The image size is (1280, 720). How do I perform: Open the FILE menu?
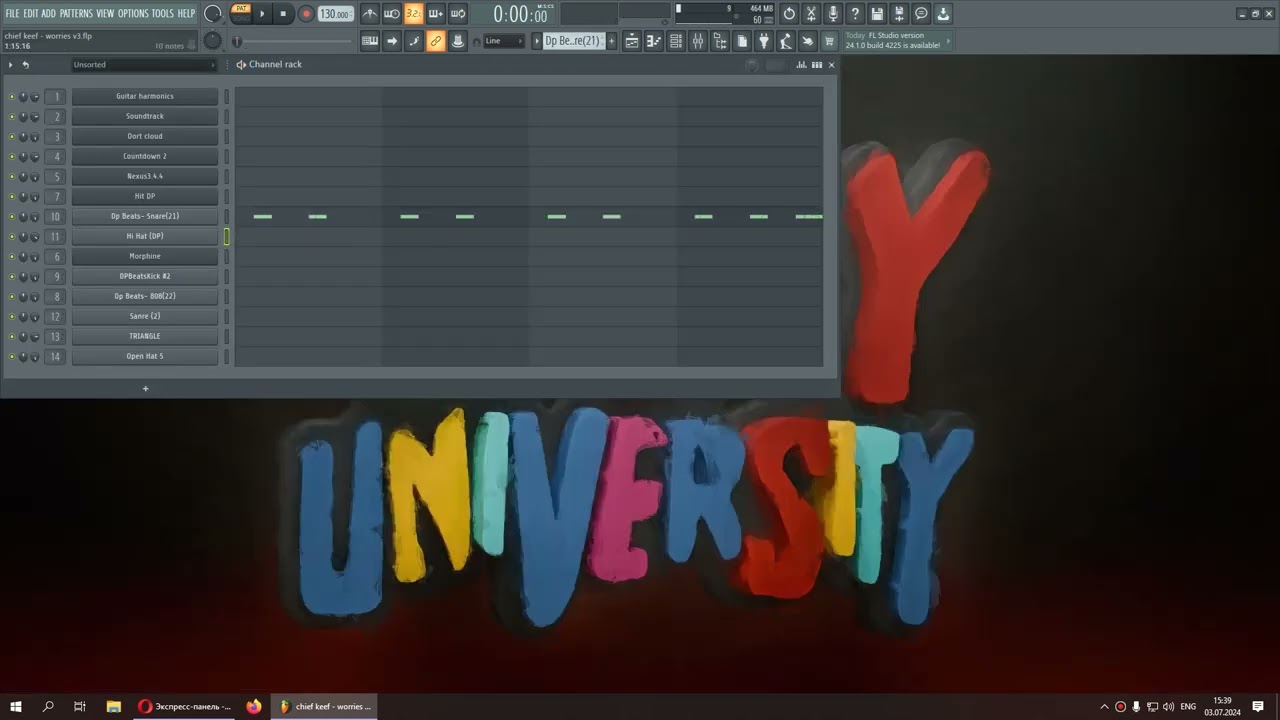(x=12, y=13)
